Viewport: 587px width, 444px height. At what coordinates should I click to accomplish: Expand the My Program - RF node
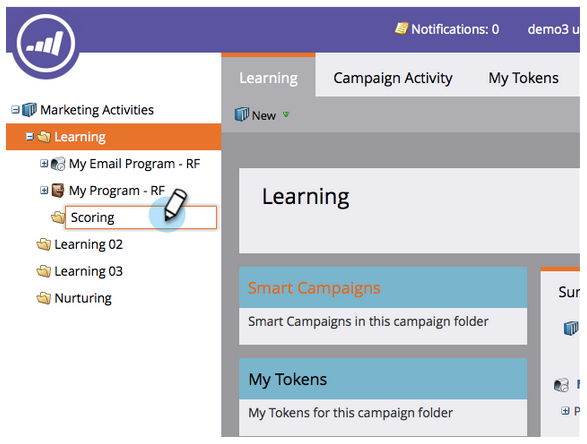coord(44,190)
